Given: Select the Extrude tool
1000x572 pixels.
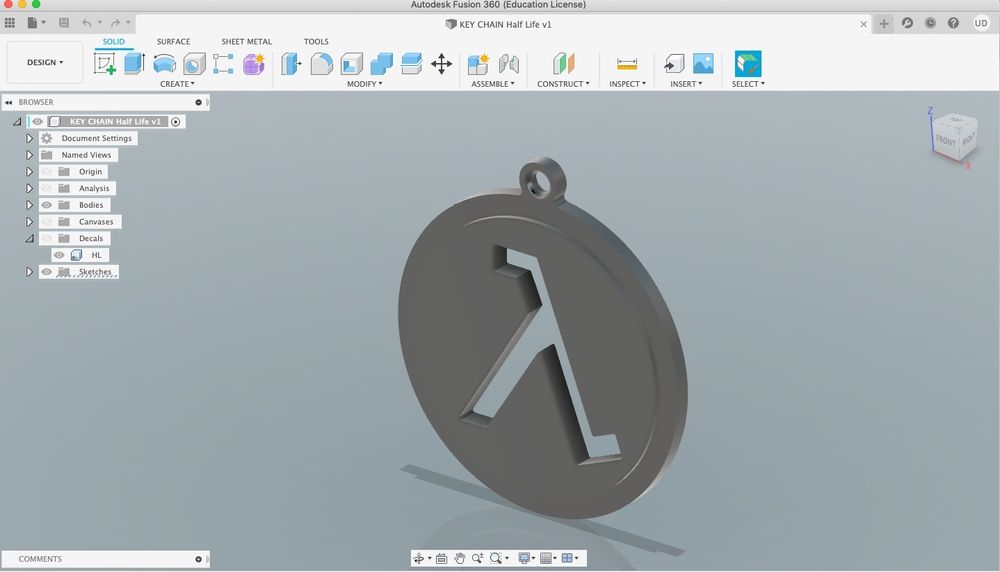Looking at the screenshot, I should (x=134, y=63).
